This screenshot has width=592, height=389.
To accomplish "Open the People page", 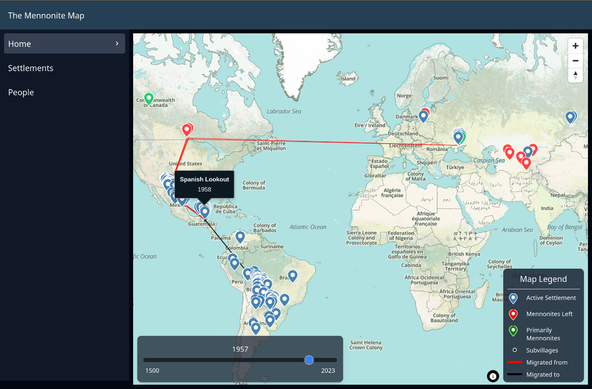I will 21,92.
